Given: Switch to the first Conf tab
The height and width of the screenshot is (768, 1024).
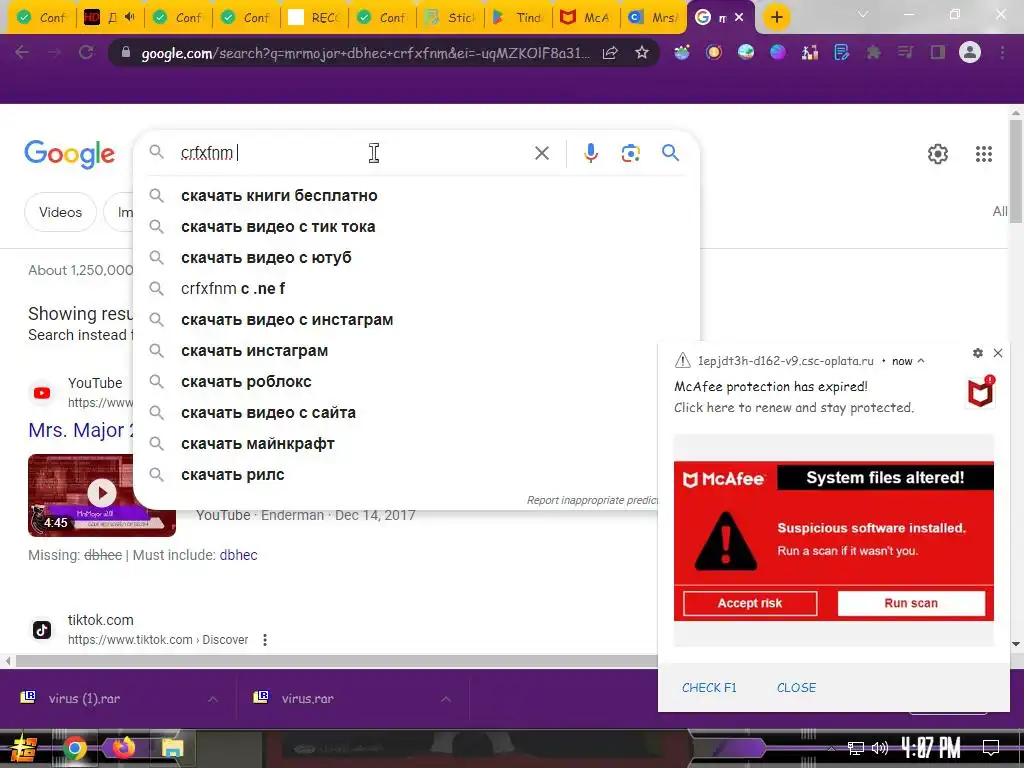Looking at the screenshot, I should pyautogui.click(x=42, y=18).
